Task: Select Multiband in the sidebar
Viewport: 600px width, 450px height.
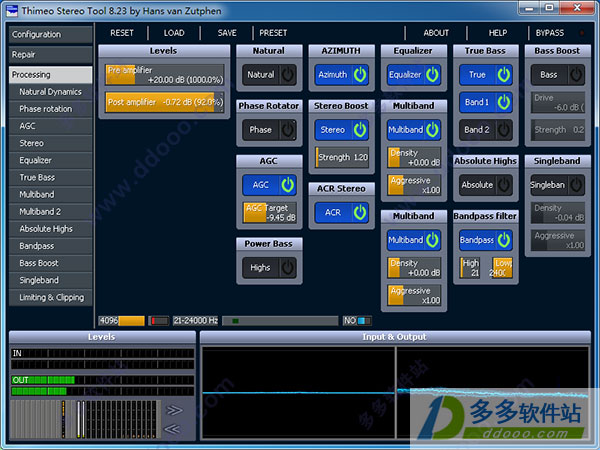Action: (51, 195)
